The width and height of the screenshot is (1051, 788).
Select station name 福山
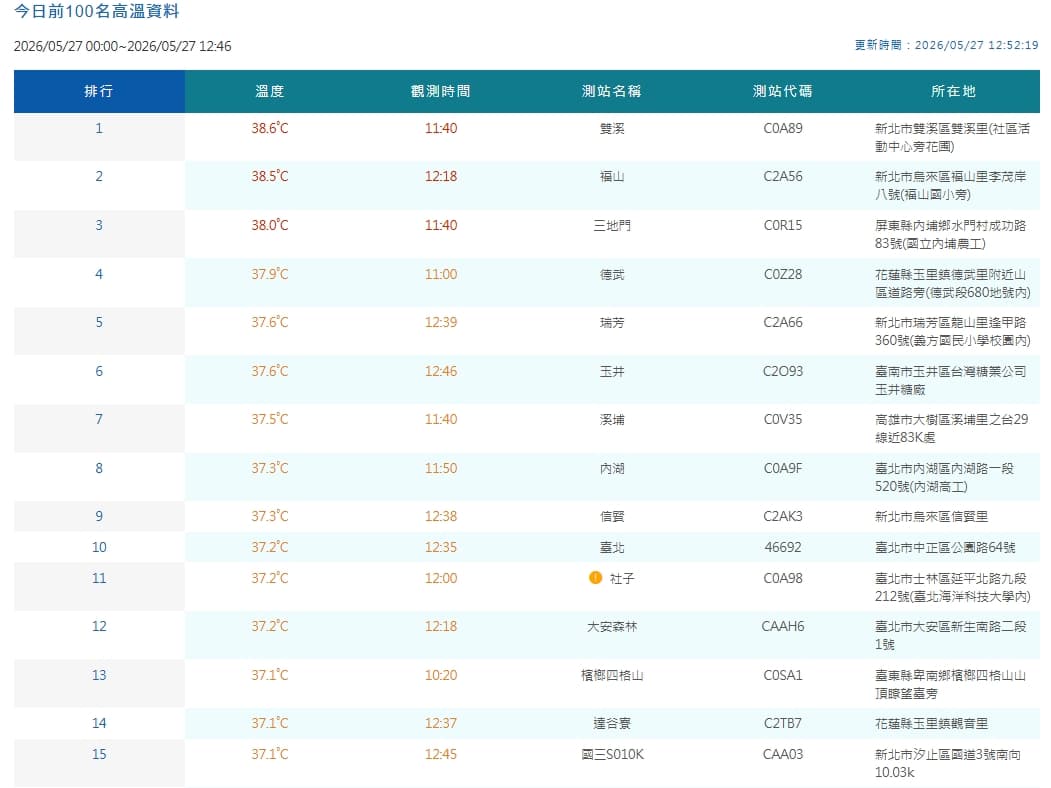(612, 177)
